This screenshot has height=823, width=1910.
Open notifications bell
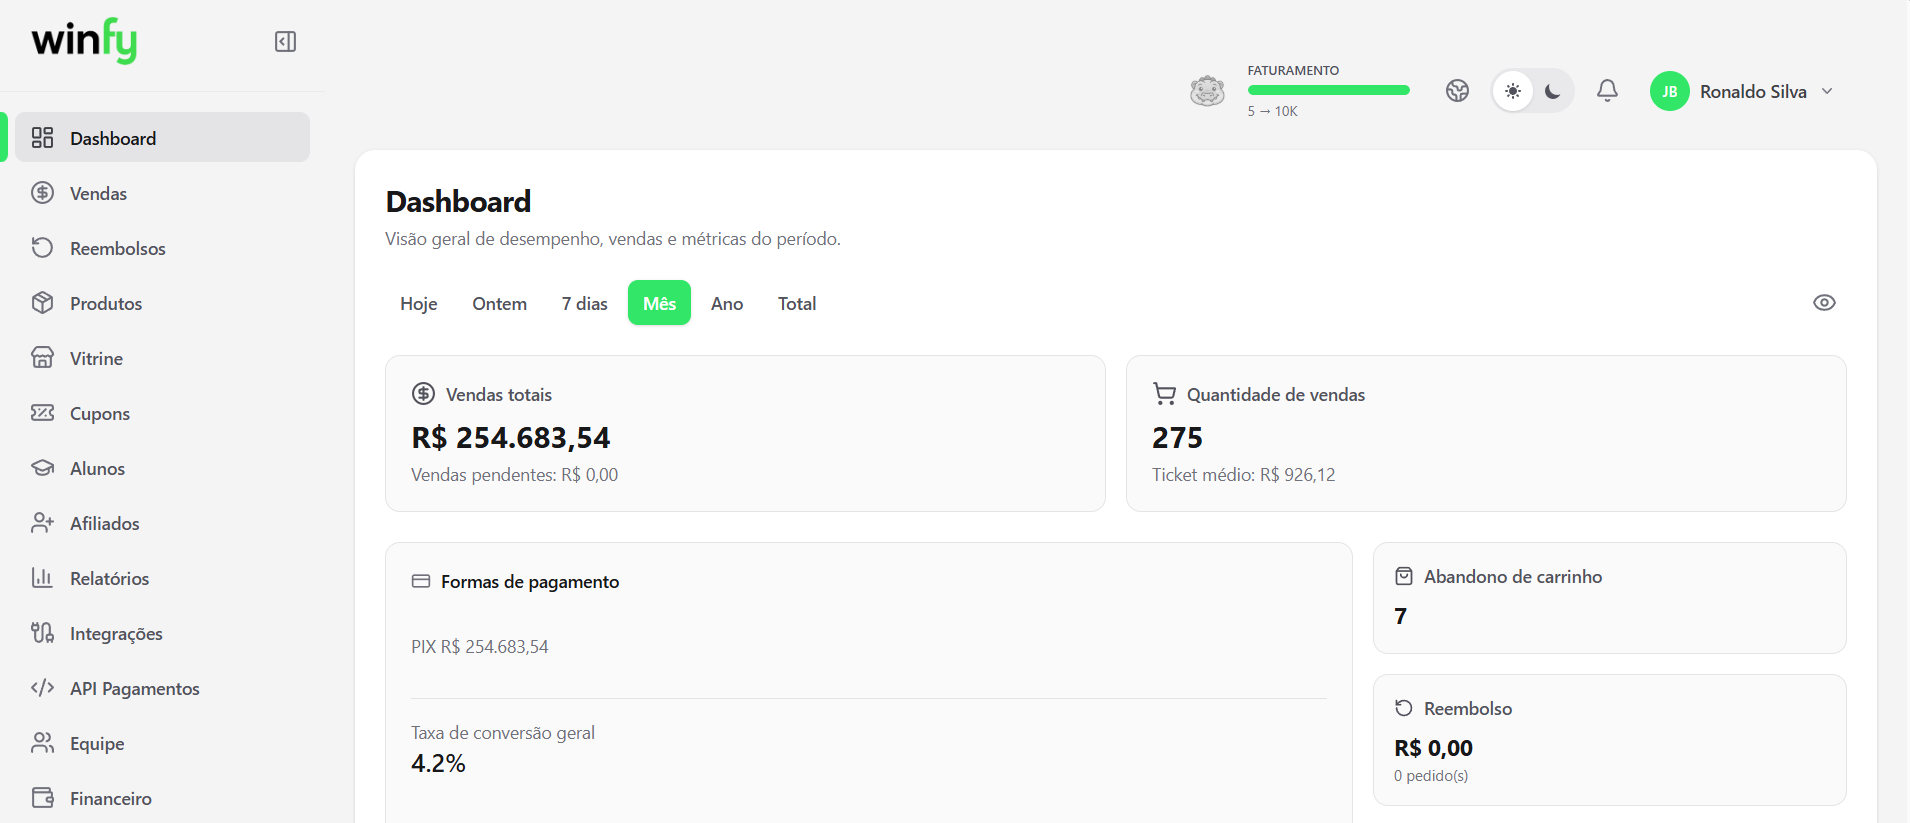(x=1607, y=91)
